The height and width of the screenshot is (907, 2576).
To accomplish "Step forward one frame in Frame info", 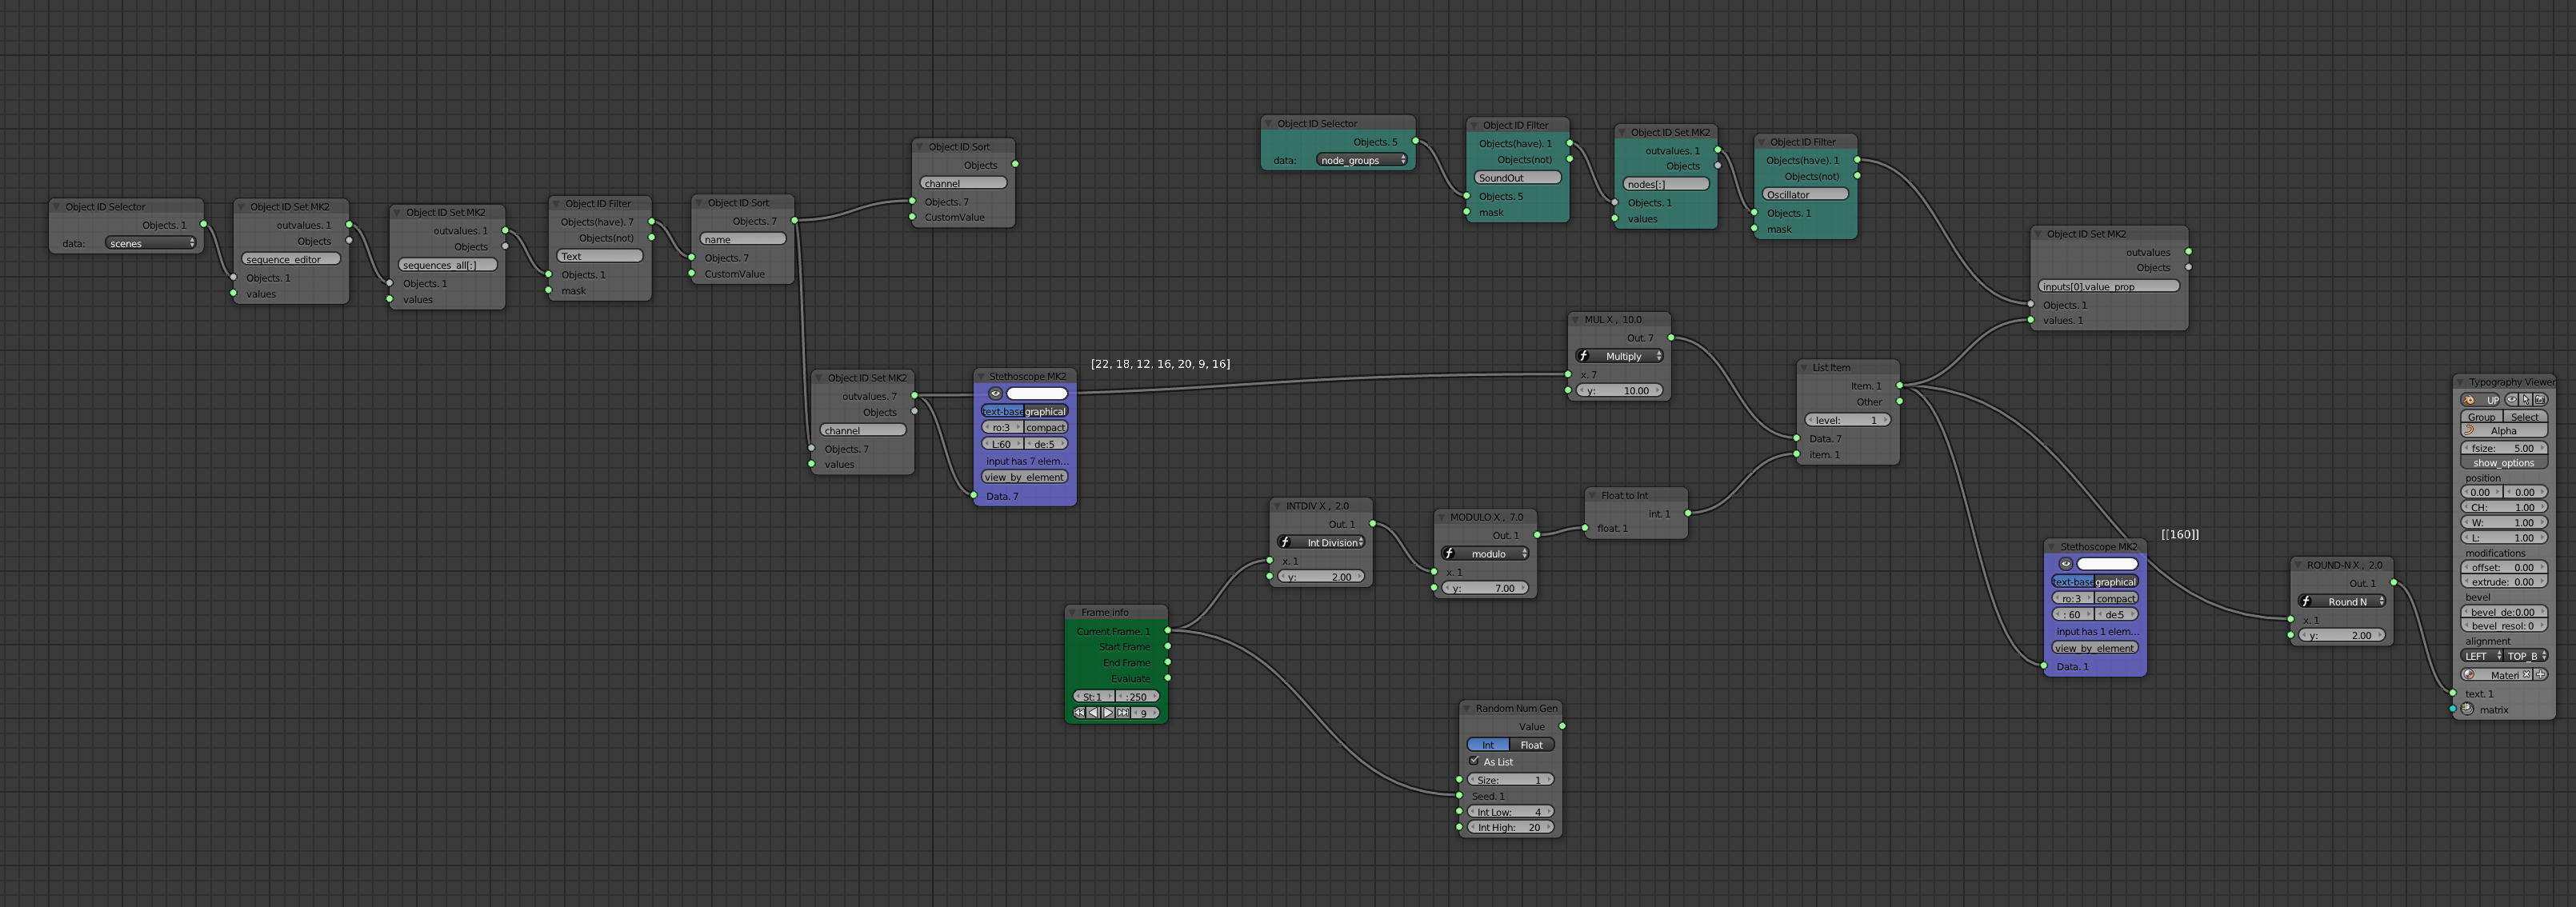I will (1108, 713).
